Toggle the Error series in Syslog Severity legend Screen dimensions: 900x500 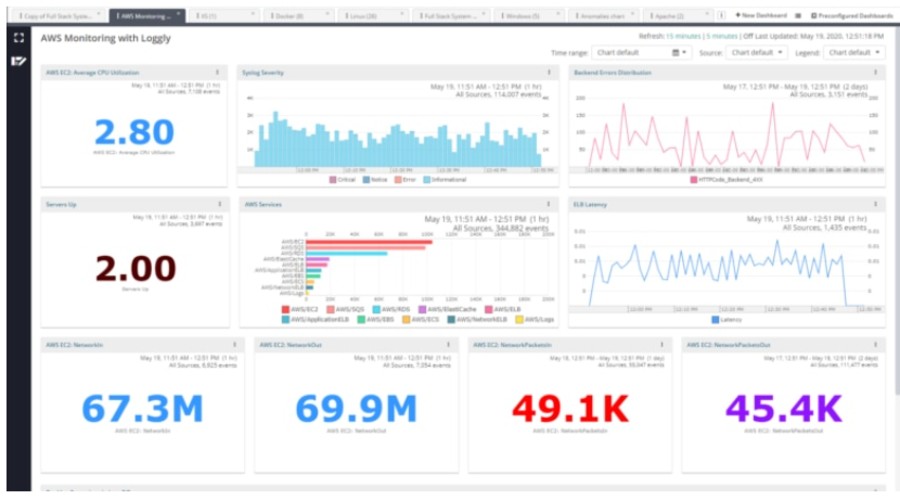tap(405, 180)
